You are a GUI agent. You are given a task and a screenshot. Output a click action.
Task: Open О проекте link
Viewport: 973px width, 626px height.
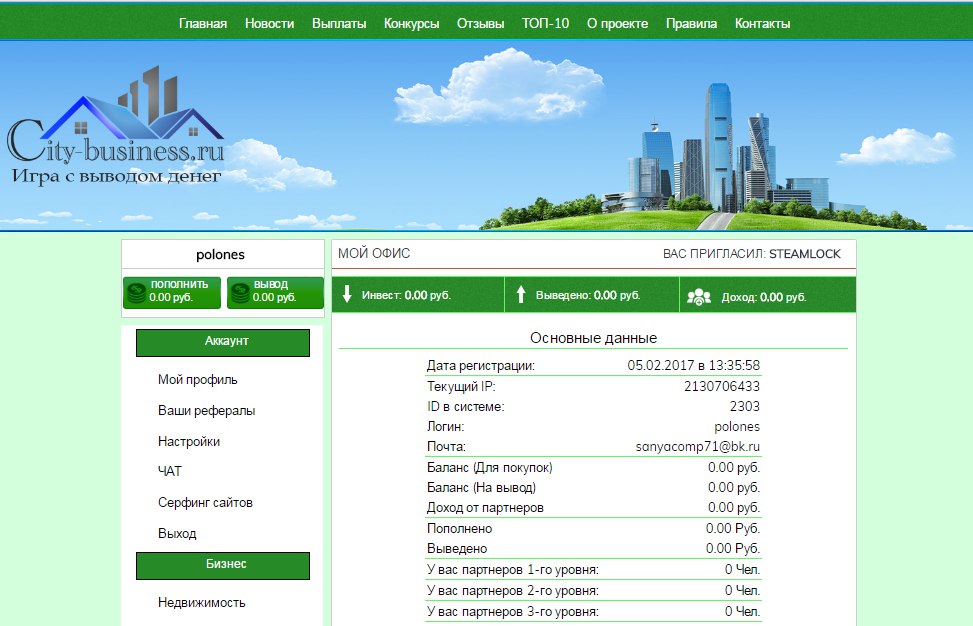pyautogui.click(x=617, y=24)
